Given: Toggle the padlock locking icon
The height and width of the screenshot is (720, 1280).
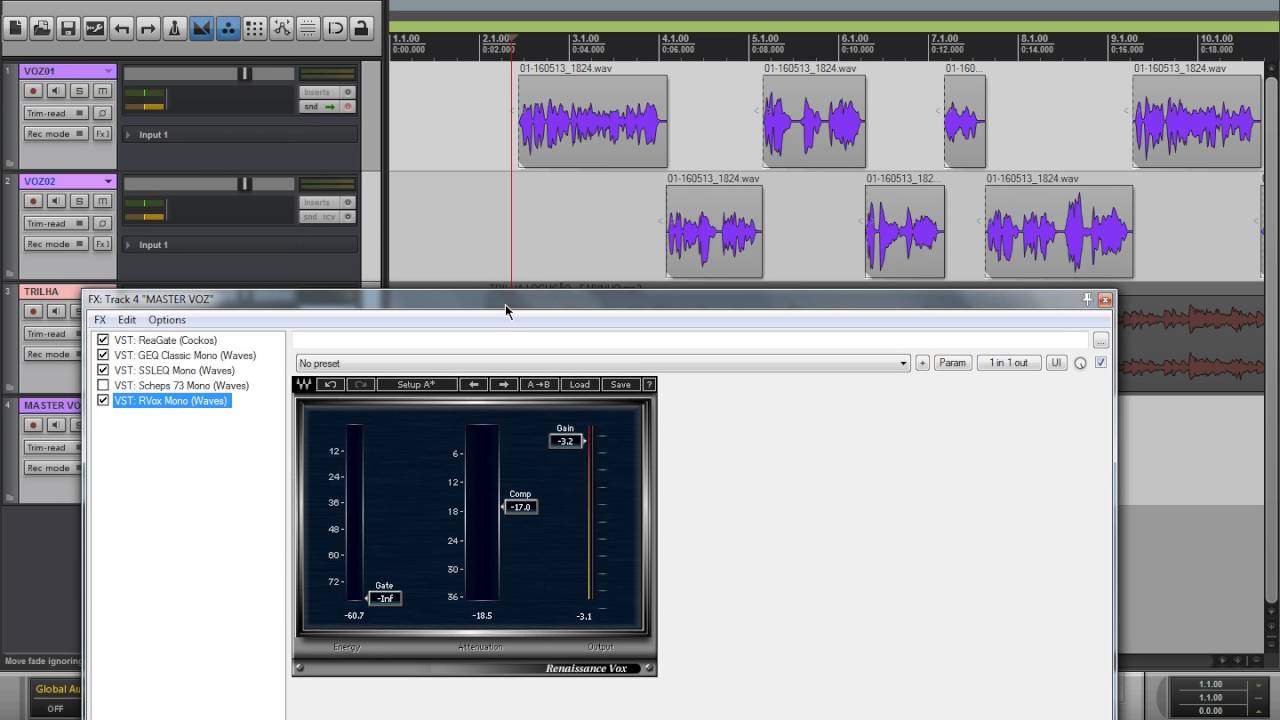Looking at the screenshot, I should coord(361,28).
